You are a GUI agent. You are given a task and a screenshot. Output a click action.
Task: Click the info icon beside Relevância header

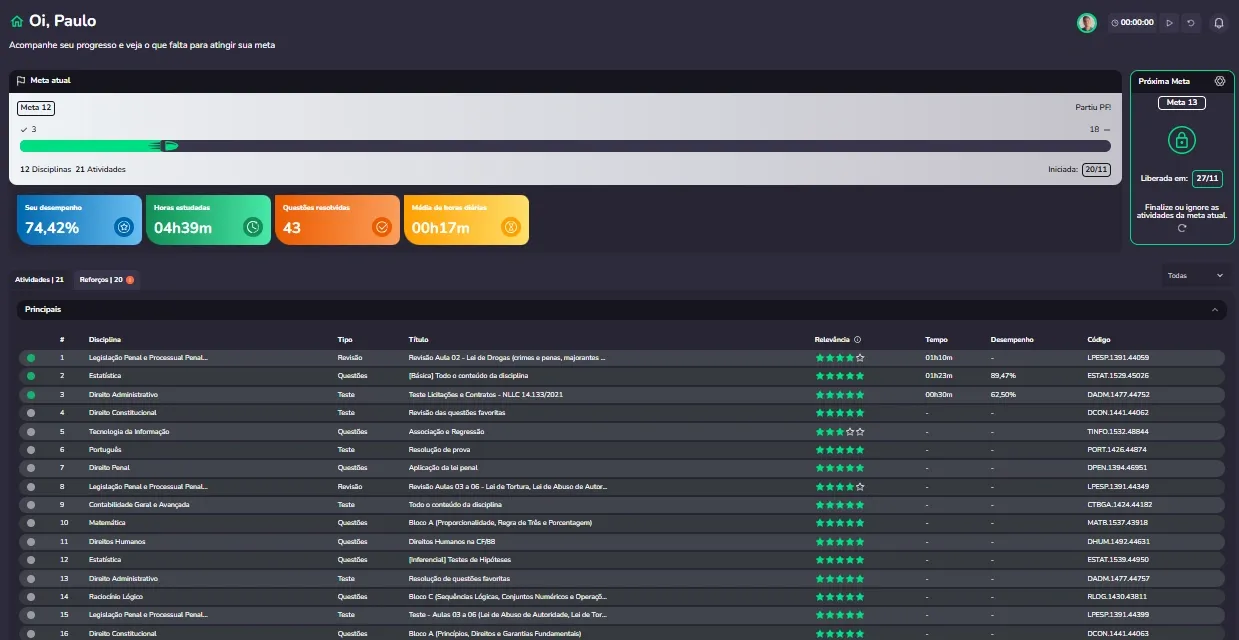coord(858,340)
